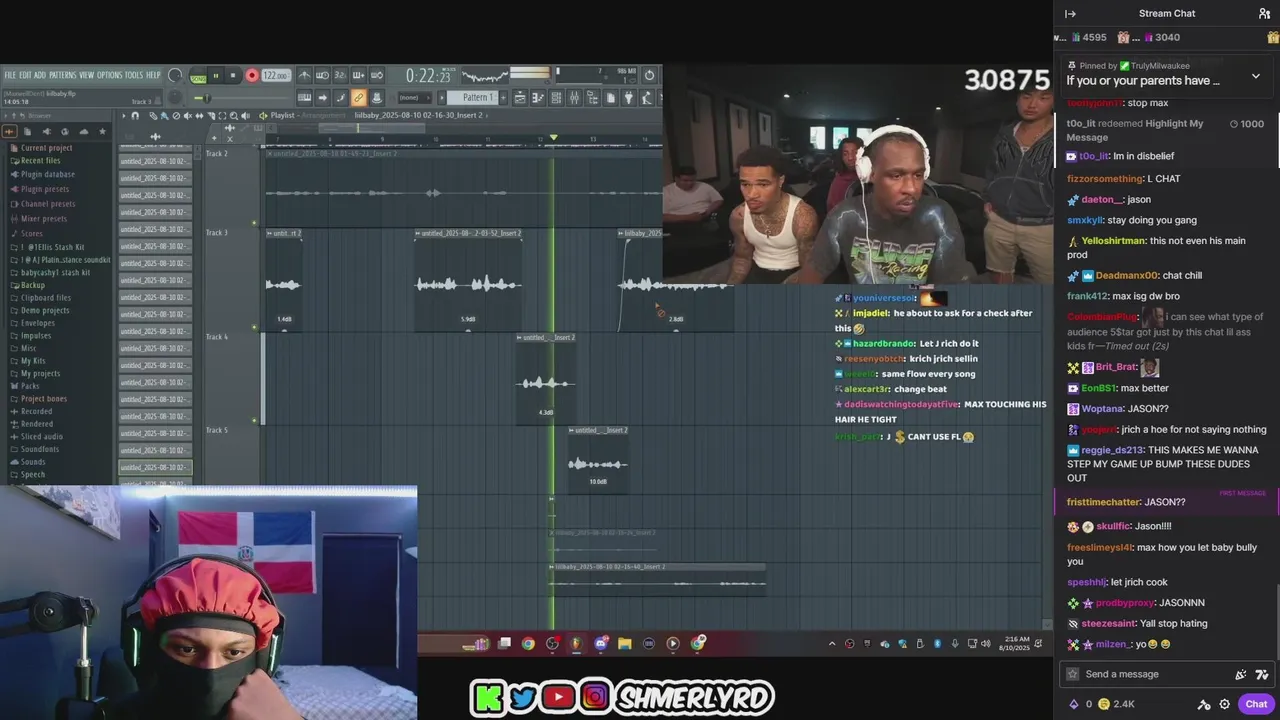Click the purple Chat button

pyautogui.click(x=1256, y=704)
